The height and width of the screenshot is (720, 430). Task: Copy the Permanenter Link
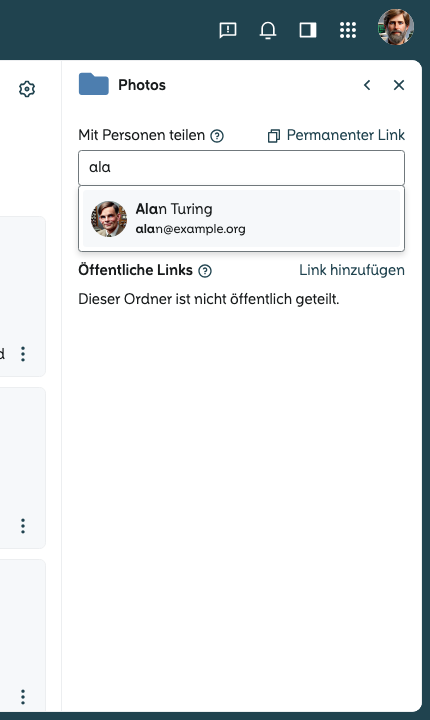tap(336, 135)
